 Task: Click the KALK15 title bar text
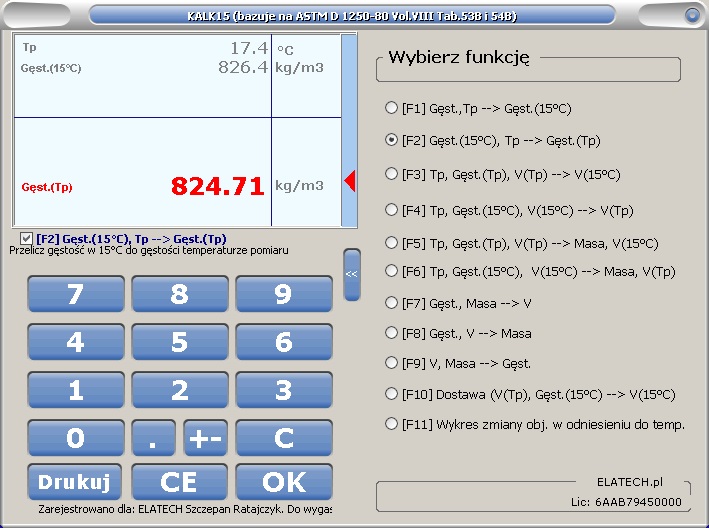352,16
